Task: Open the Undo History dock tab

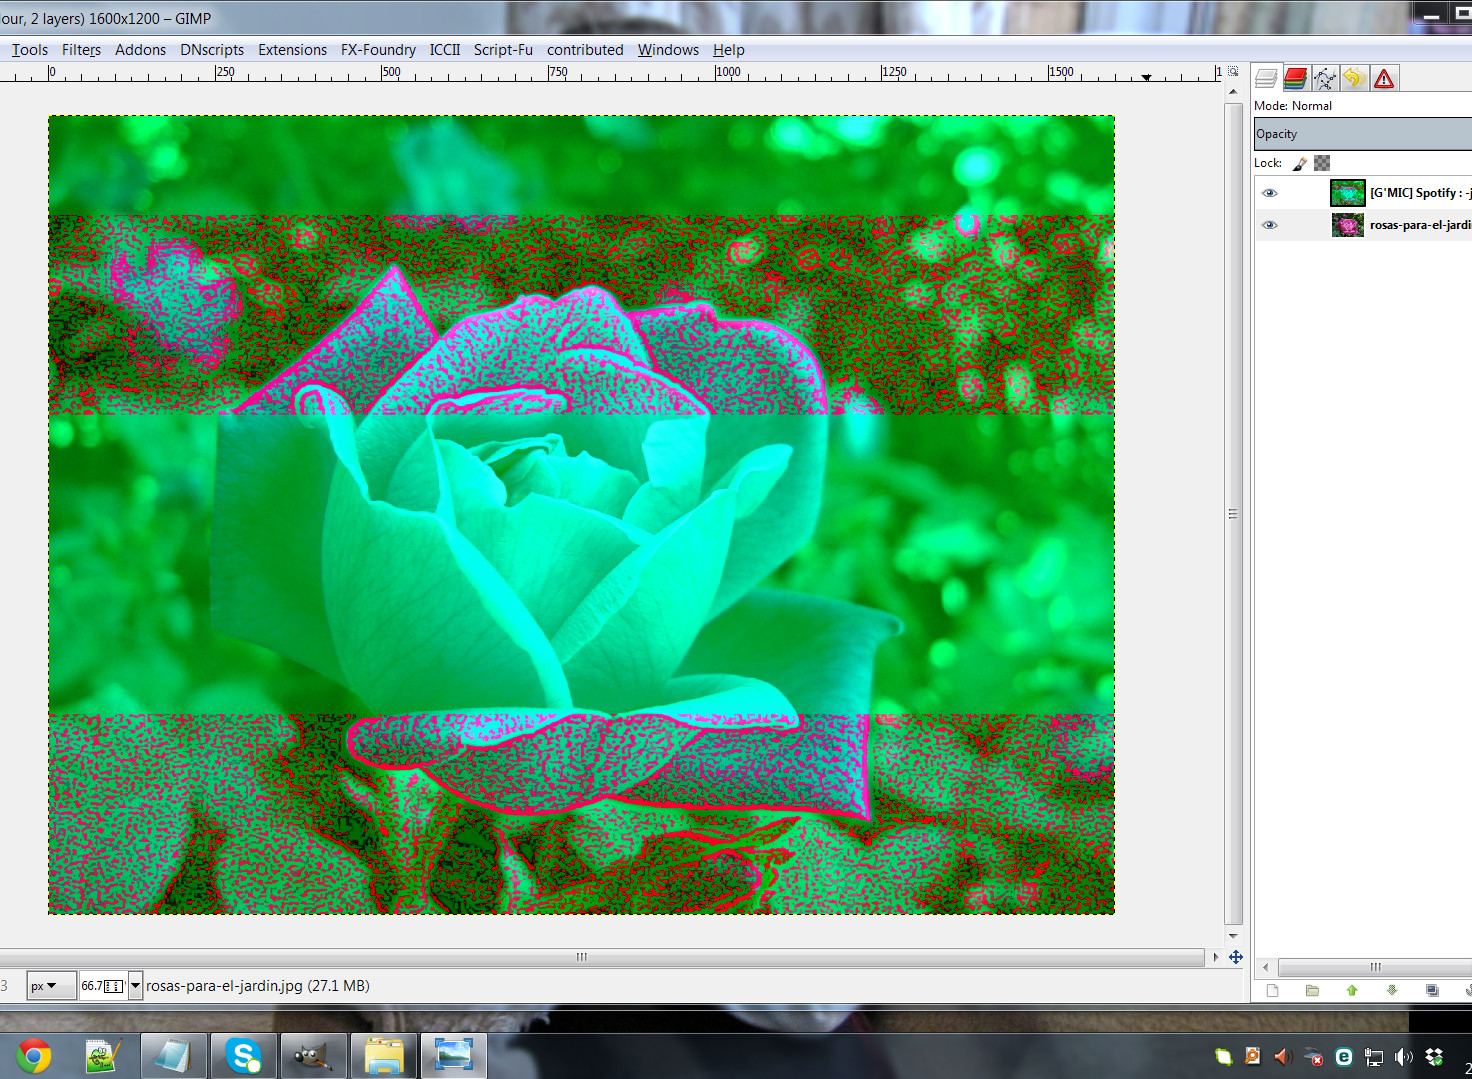Action: tap(1354, 78)
